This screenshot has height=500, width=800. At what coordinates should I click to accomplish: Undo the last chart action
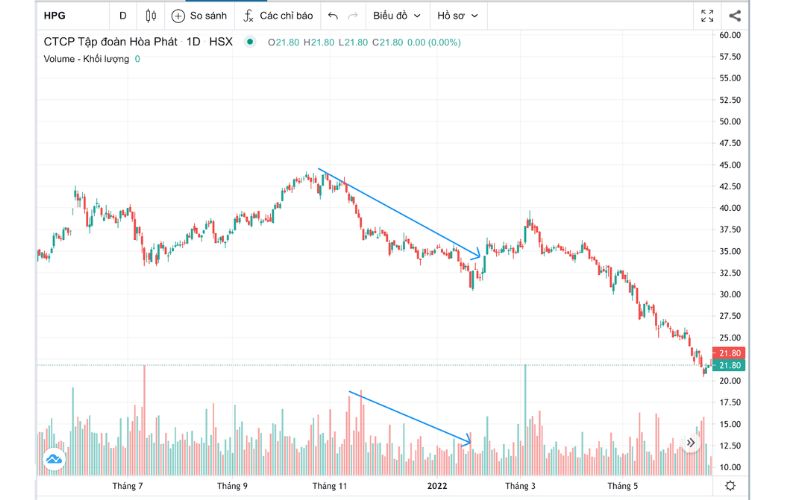coord(333,16)
